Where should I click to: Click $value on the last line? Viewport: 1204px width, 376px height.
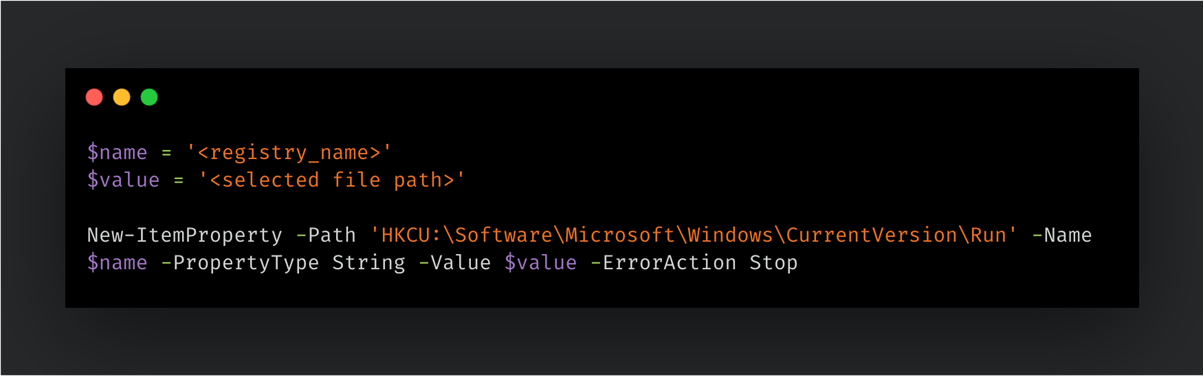pyautogui.click(x=541, y=264)
